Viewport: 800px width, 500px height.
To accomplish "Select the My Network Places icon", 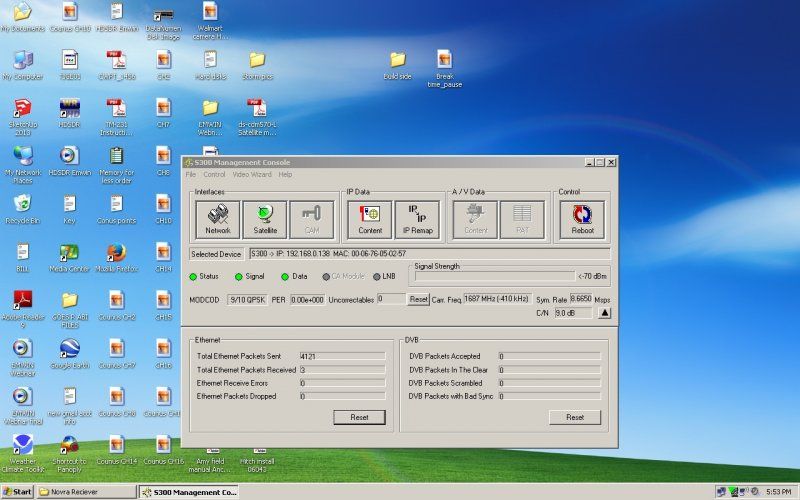I will (x=22, y=165).
